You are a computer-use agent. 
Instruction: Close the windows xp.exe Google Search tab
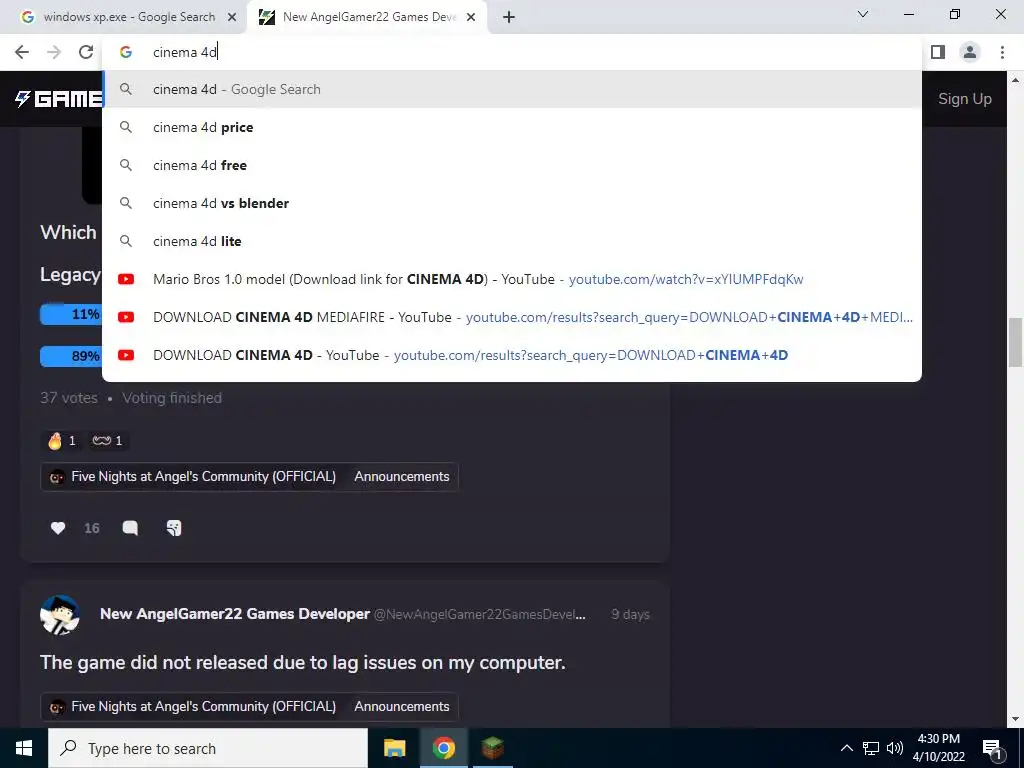pos(232,17)
